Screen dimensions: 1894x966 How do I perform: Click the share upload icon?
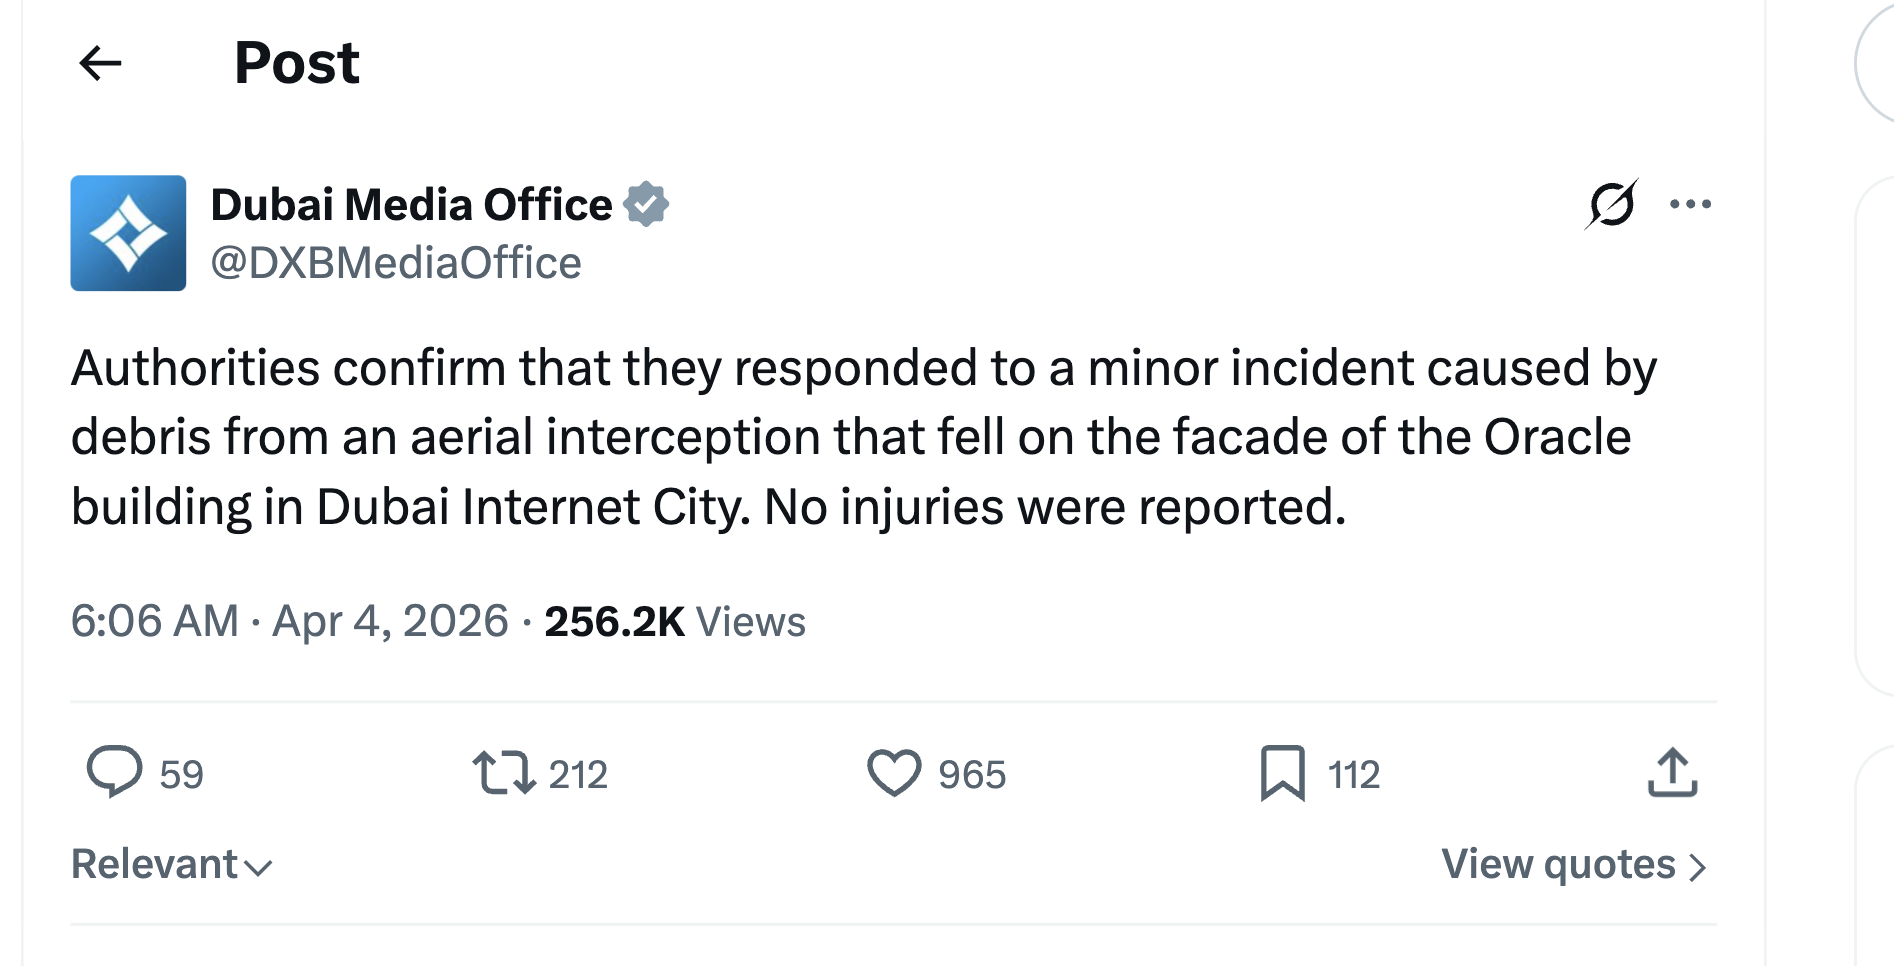(x=1672, y=773)
